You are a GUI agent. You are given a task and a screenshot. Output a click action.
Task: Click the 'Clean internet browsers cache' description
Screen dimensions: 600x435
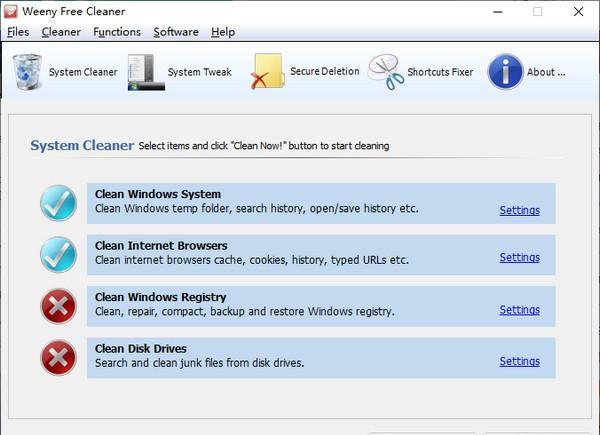pos(252,260)
